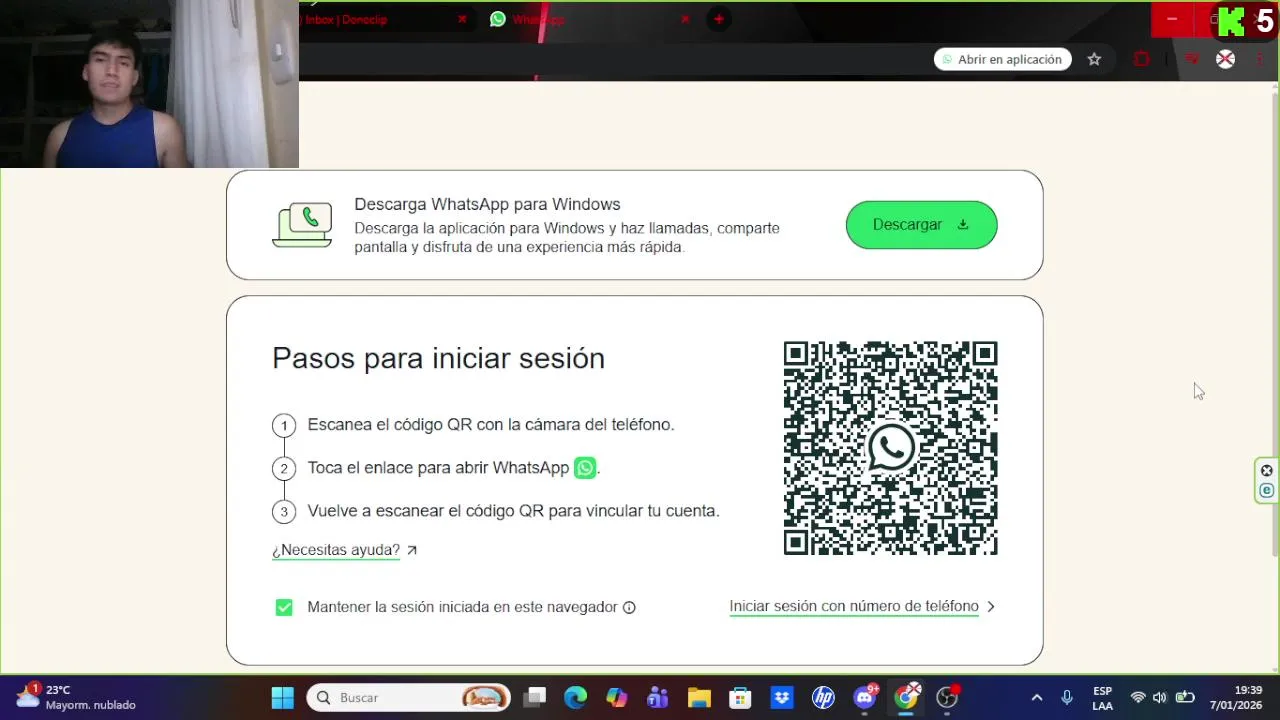
Task: Open the OBS Studio taskbar icon
Action: click(947, 697)
